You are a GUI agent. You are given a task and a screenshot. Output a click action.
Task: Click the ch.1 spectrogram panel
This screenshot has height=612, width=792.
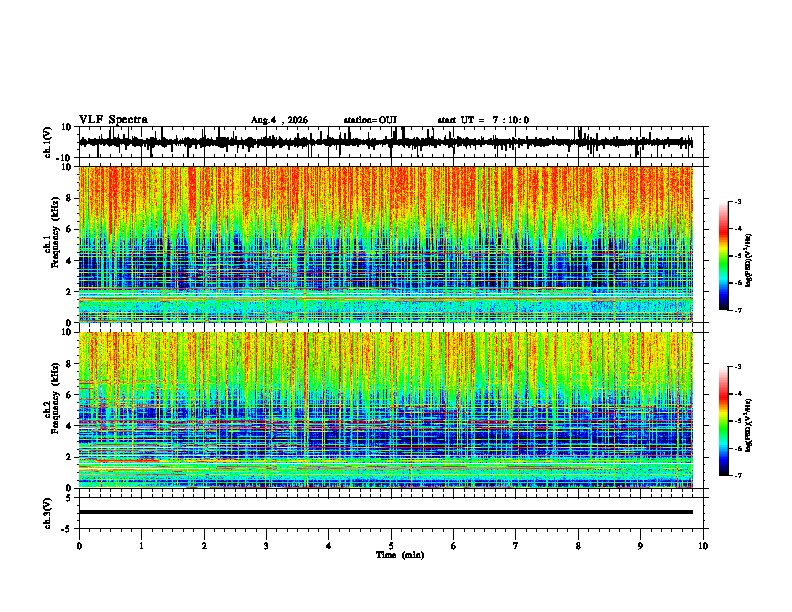385,244
